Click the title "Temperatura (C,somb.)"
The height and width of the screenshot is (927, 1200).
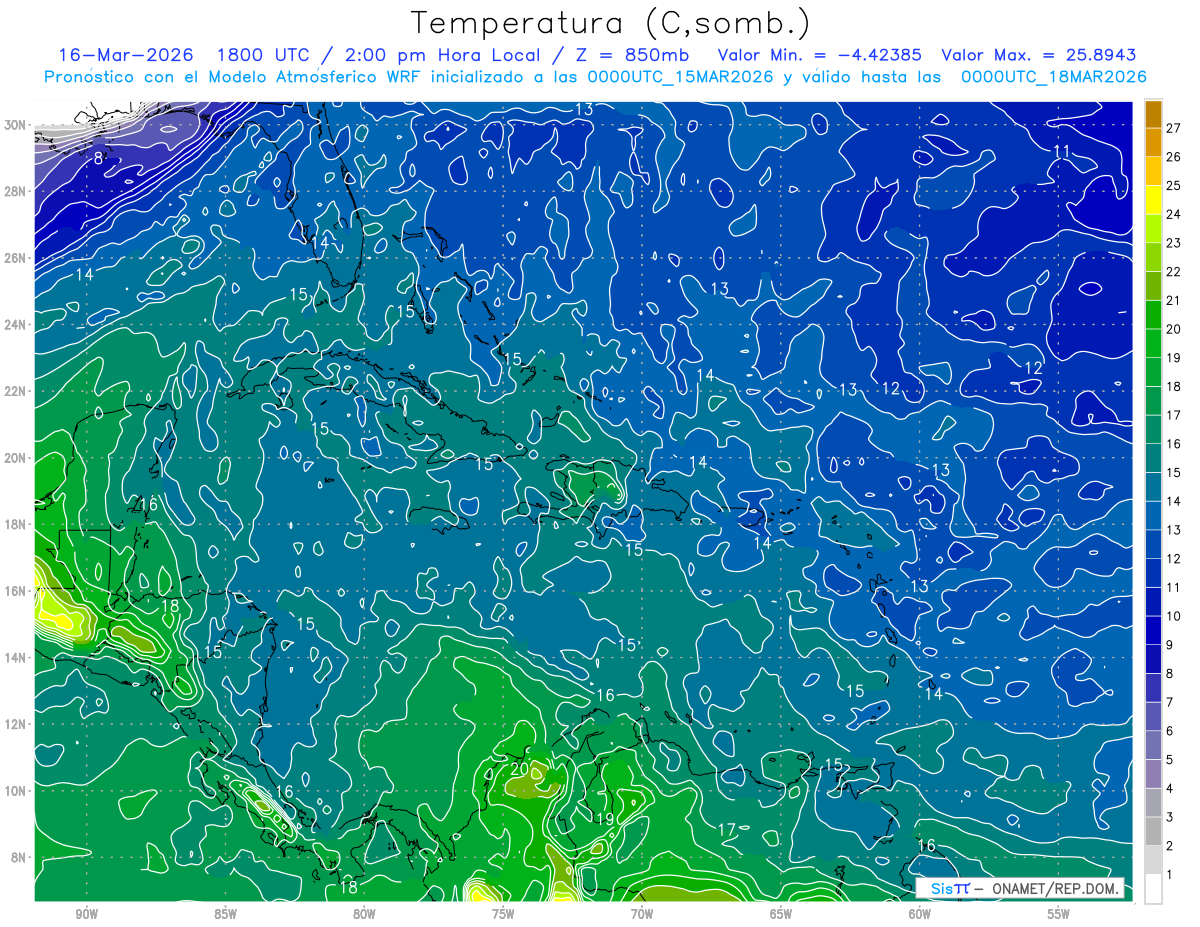[x=610, y=23]
